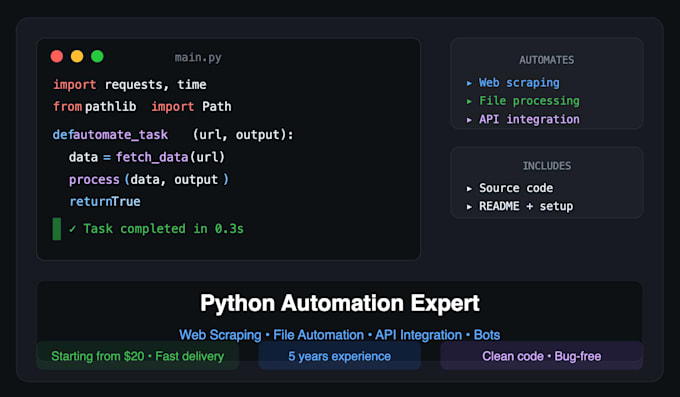Click the 'data = fetch_data(url)' code line
This screenshot has width=680, height=397.
pyautogui.click(x=147, y=157)
